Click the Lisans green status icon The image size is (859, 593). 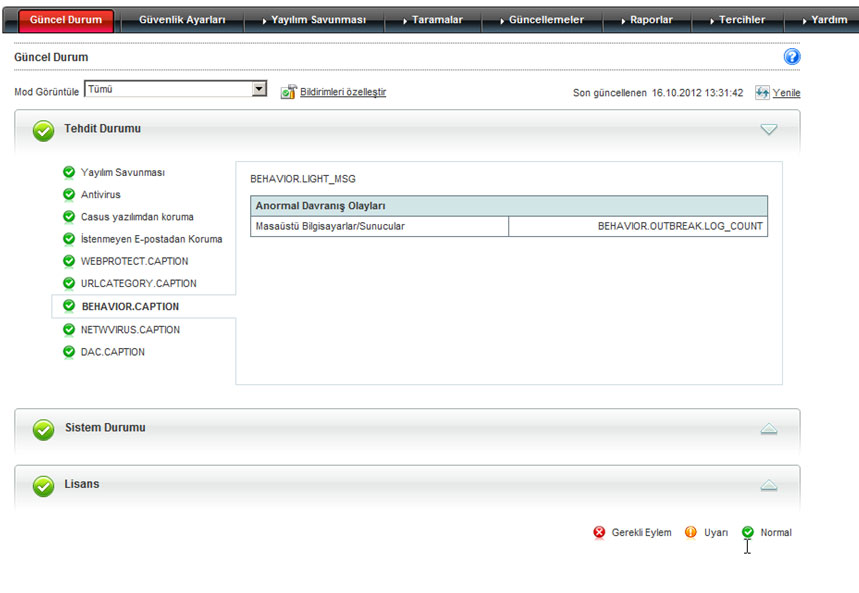(x=43, y=485)
